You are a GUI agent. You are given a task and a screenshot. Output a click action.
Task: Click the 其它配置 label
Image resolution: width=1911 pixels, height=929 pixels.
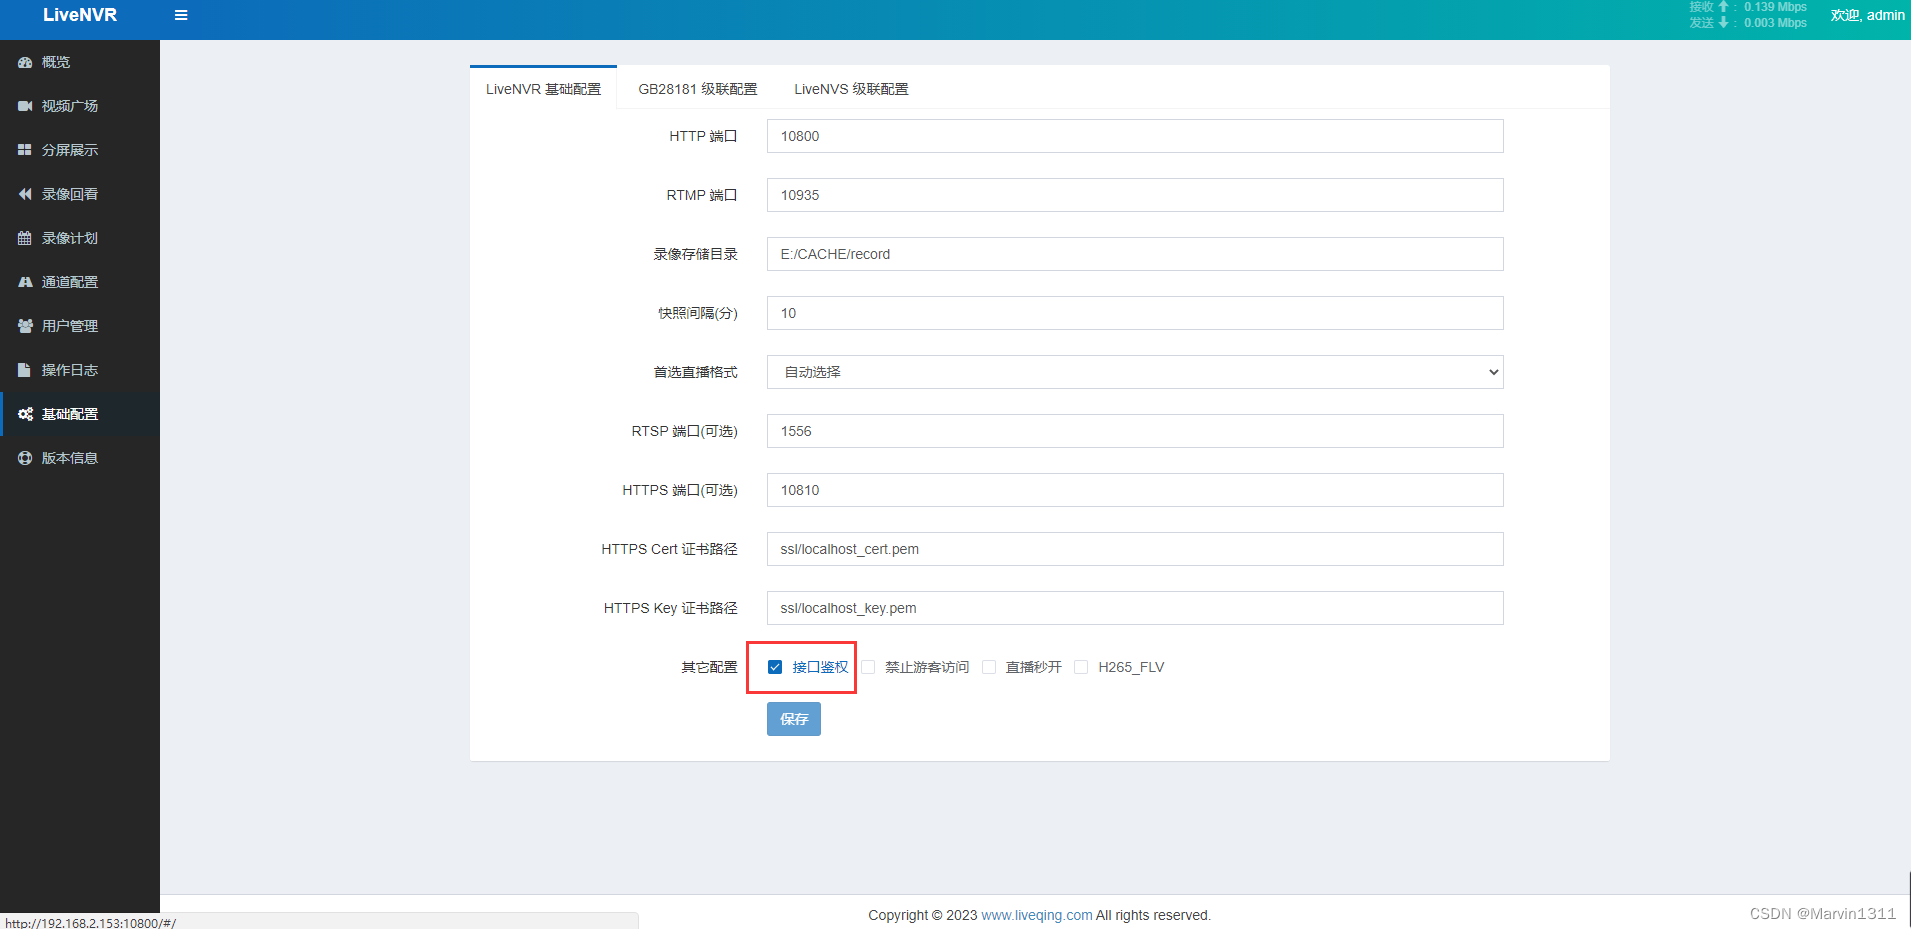[709, 667]
